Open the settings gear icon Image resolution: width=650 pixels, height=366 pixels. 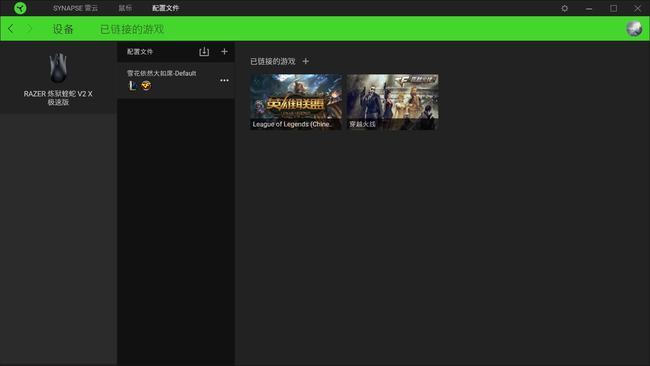pos(565,8)
